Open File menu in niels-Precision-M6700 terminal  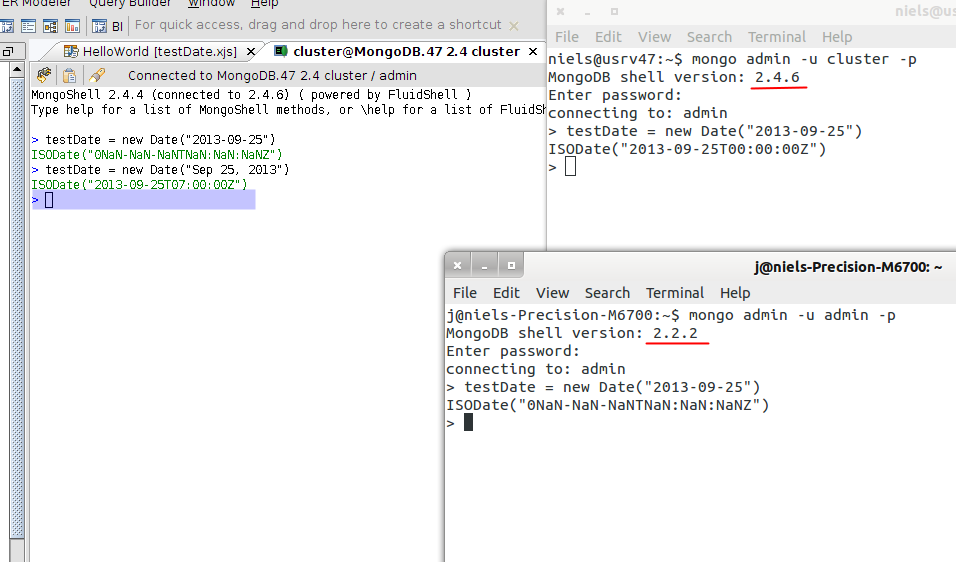(x=464, y=293)
